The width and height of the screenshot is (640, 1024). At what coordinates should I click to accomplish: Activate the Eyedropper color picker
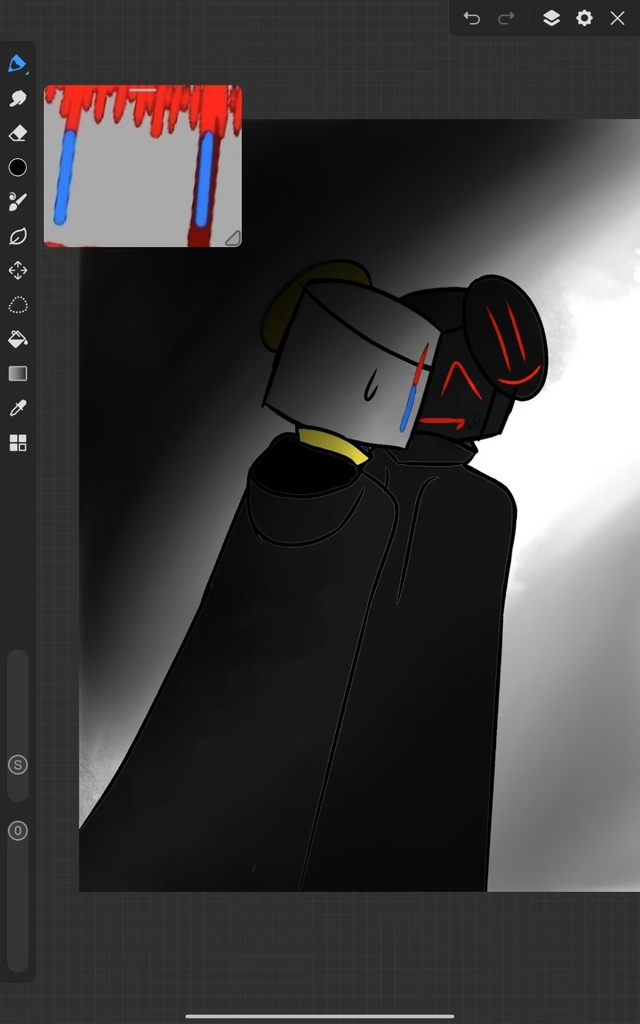[x=17, y=408]
